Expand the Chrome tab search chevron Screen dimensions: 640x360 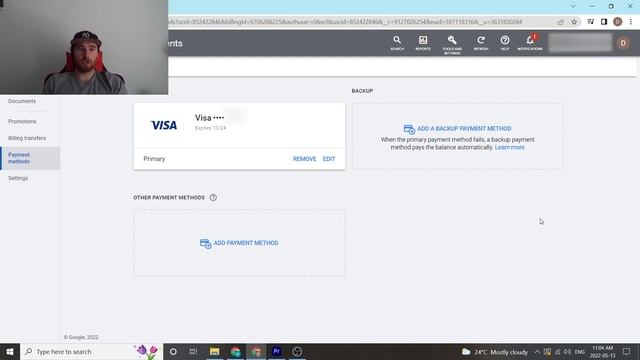(x=573, y=6)
